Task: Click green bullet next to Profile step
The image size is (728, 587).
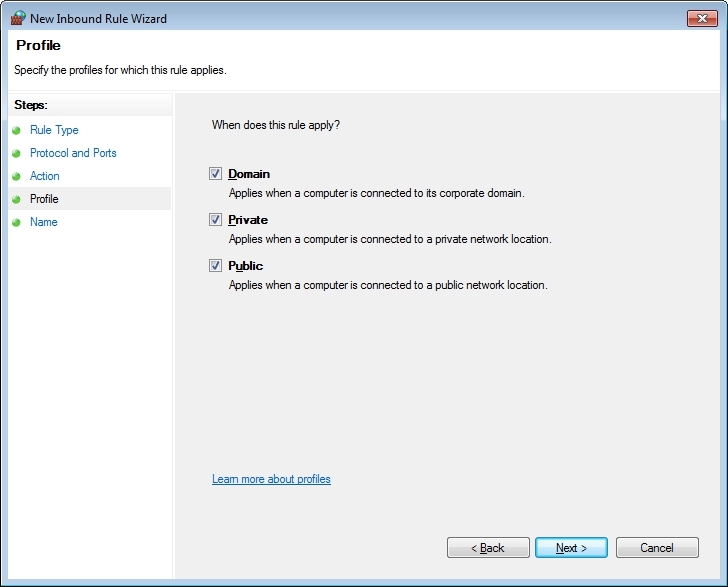Action: [16, 200]
